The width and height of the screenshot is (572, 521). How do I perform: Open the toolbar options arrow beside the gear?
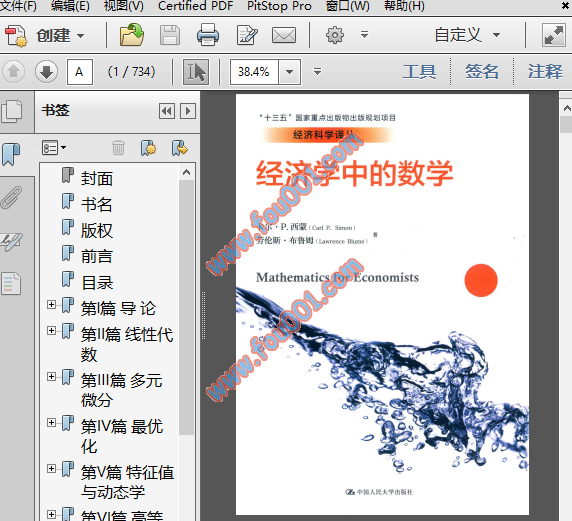(364, 35)
